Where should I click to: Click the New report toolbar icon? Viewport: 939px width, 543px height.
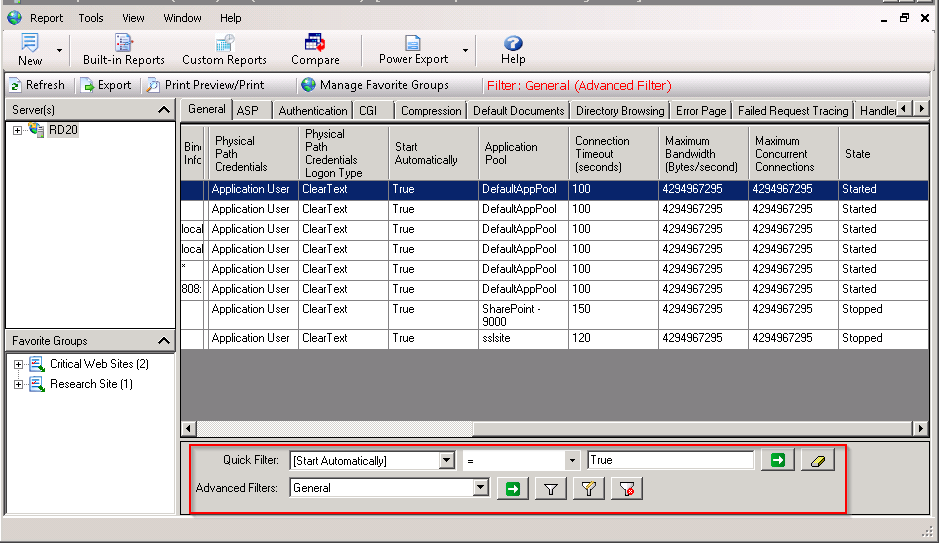click(x=30, y=44)
